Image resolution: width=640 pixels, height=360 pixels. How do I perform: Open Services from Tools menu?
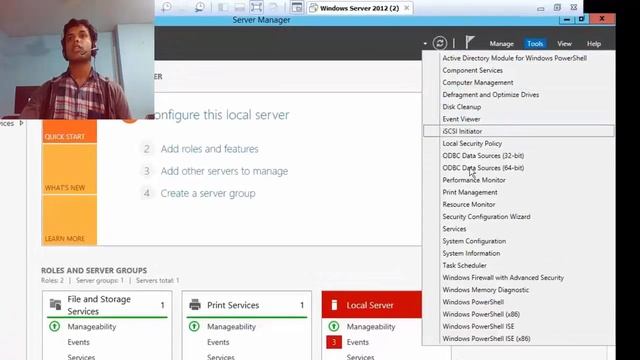tap(454, 229)
